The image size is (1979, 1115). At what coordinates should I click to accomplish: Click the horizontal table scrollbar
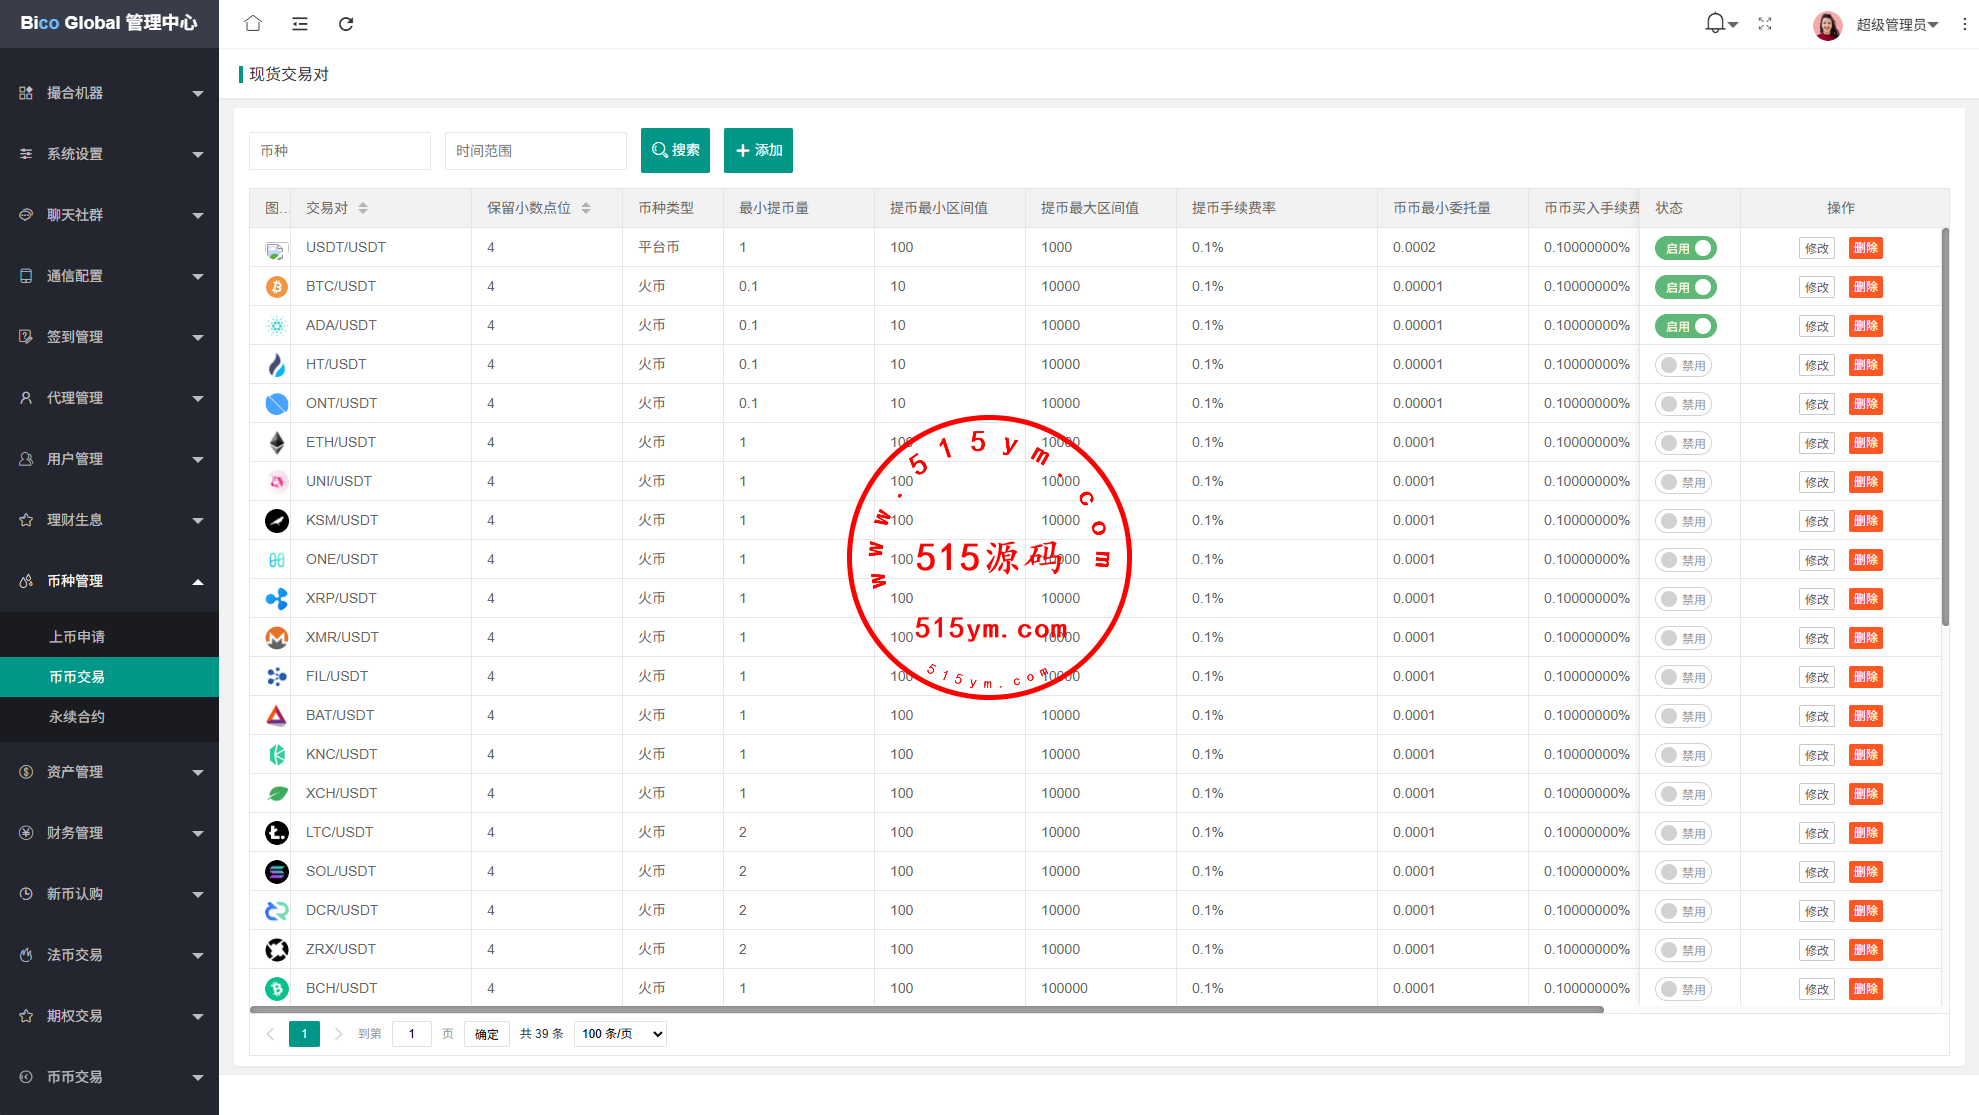tap(926, 1010)
